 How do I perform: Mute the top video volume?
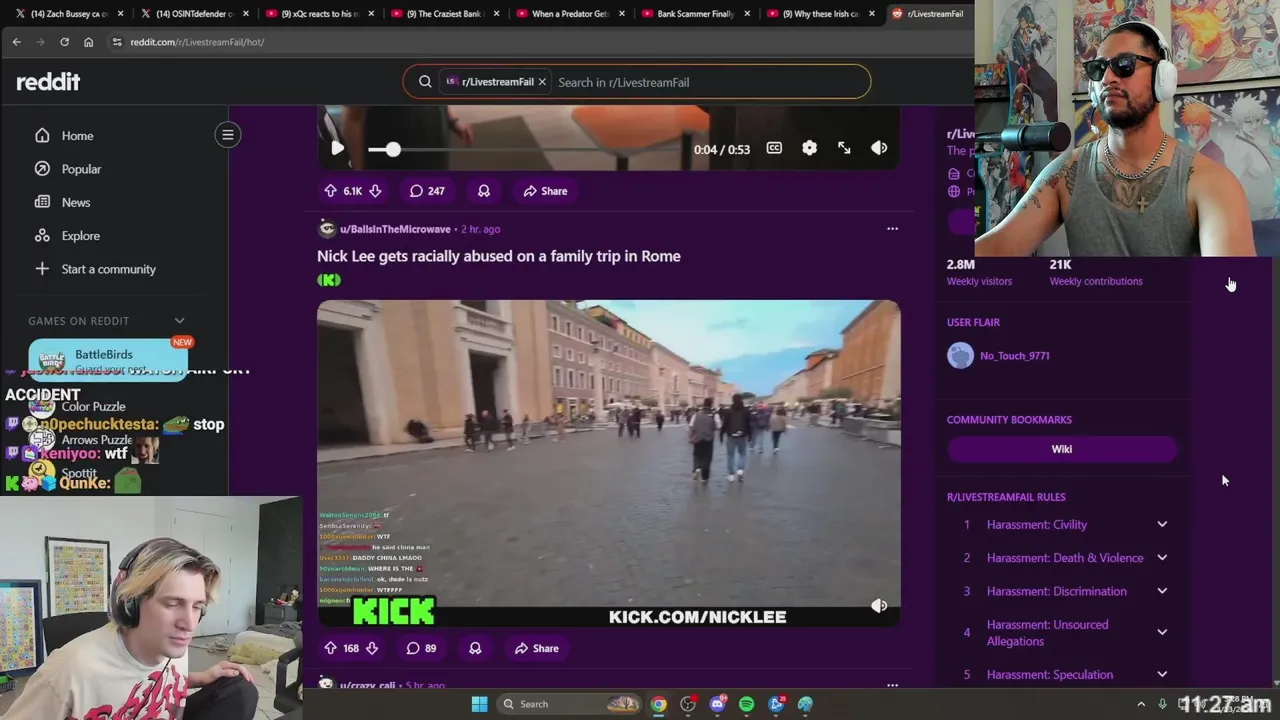(x=879, y=148)
